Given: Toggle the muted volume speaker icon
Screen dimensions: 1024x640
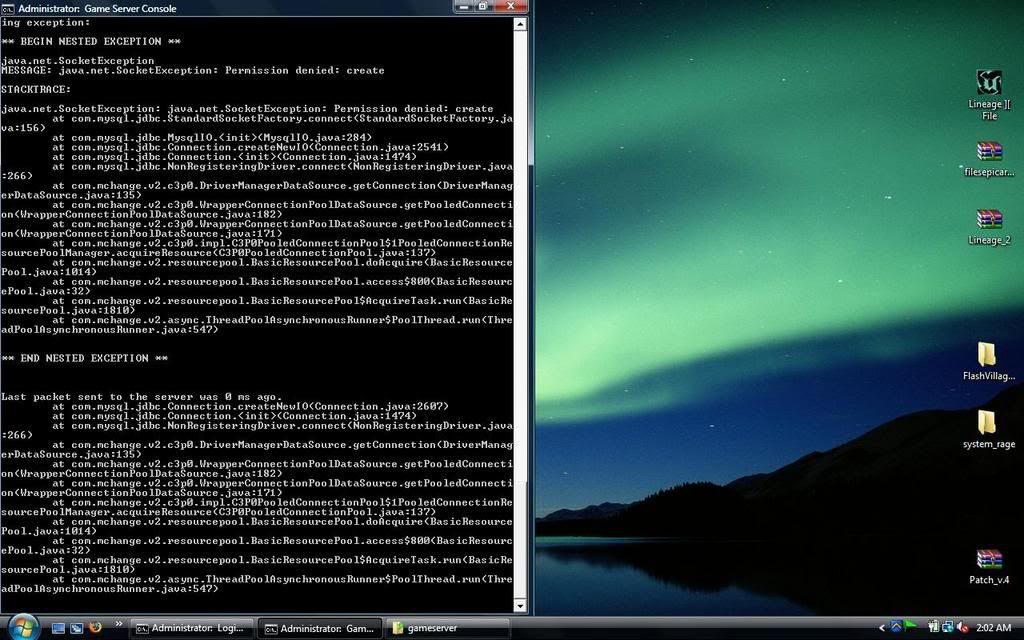Looking at the screenshot, I should (x=961, y=628).
